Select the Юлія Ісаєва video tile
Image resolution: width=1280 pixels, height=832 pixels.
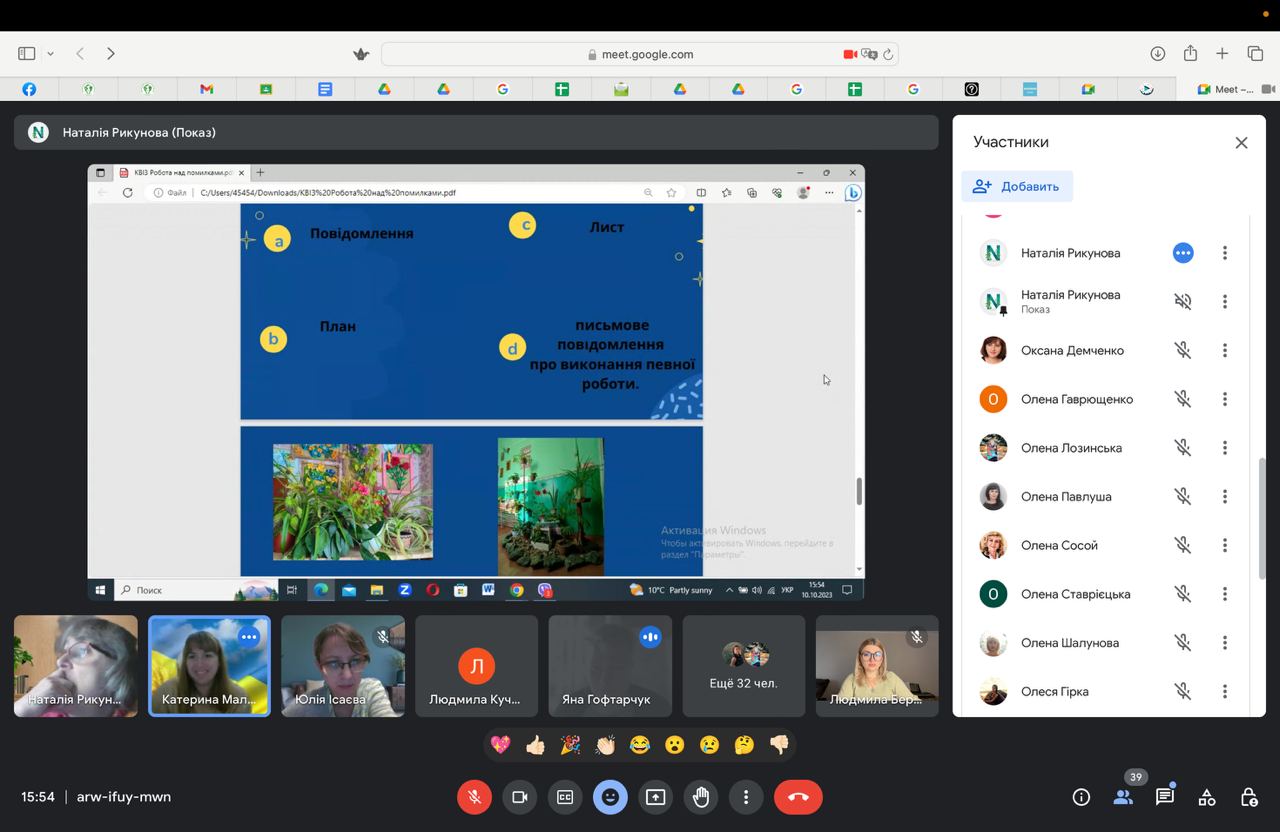(343, 666)
